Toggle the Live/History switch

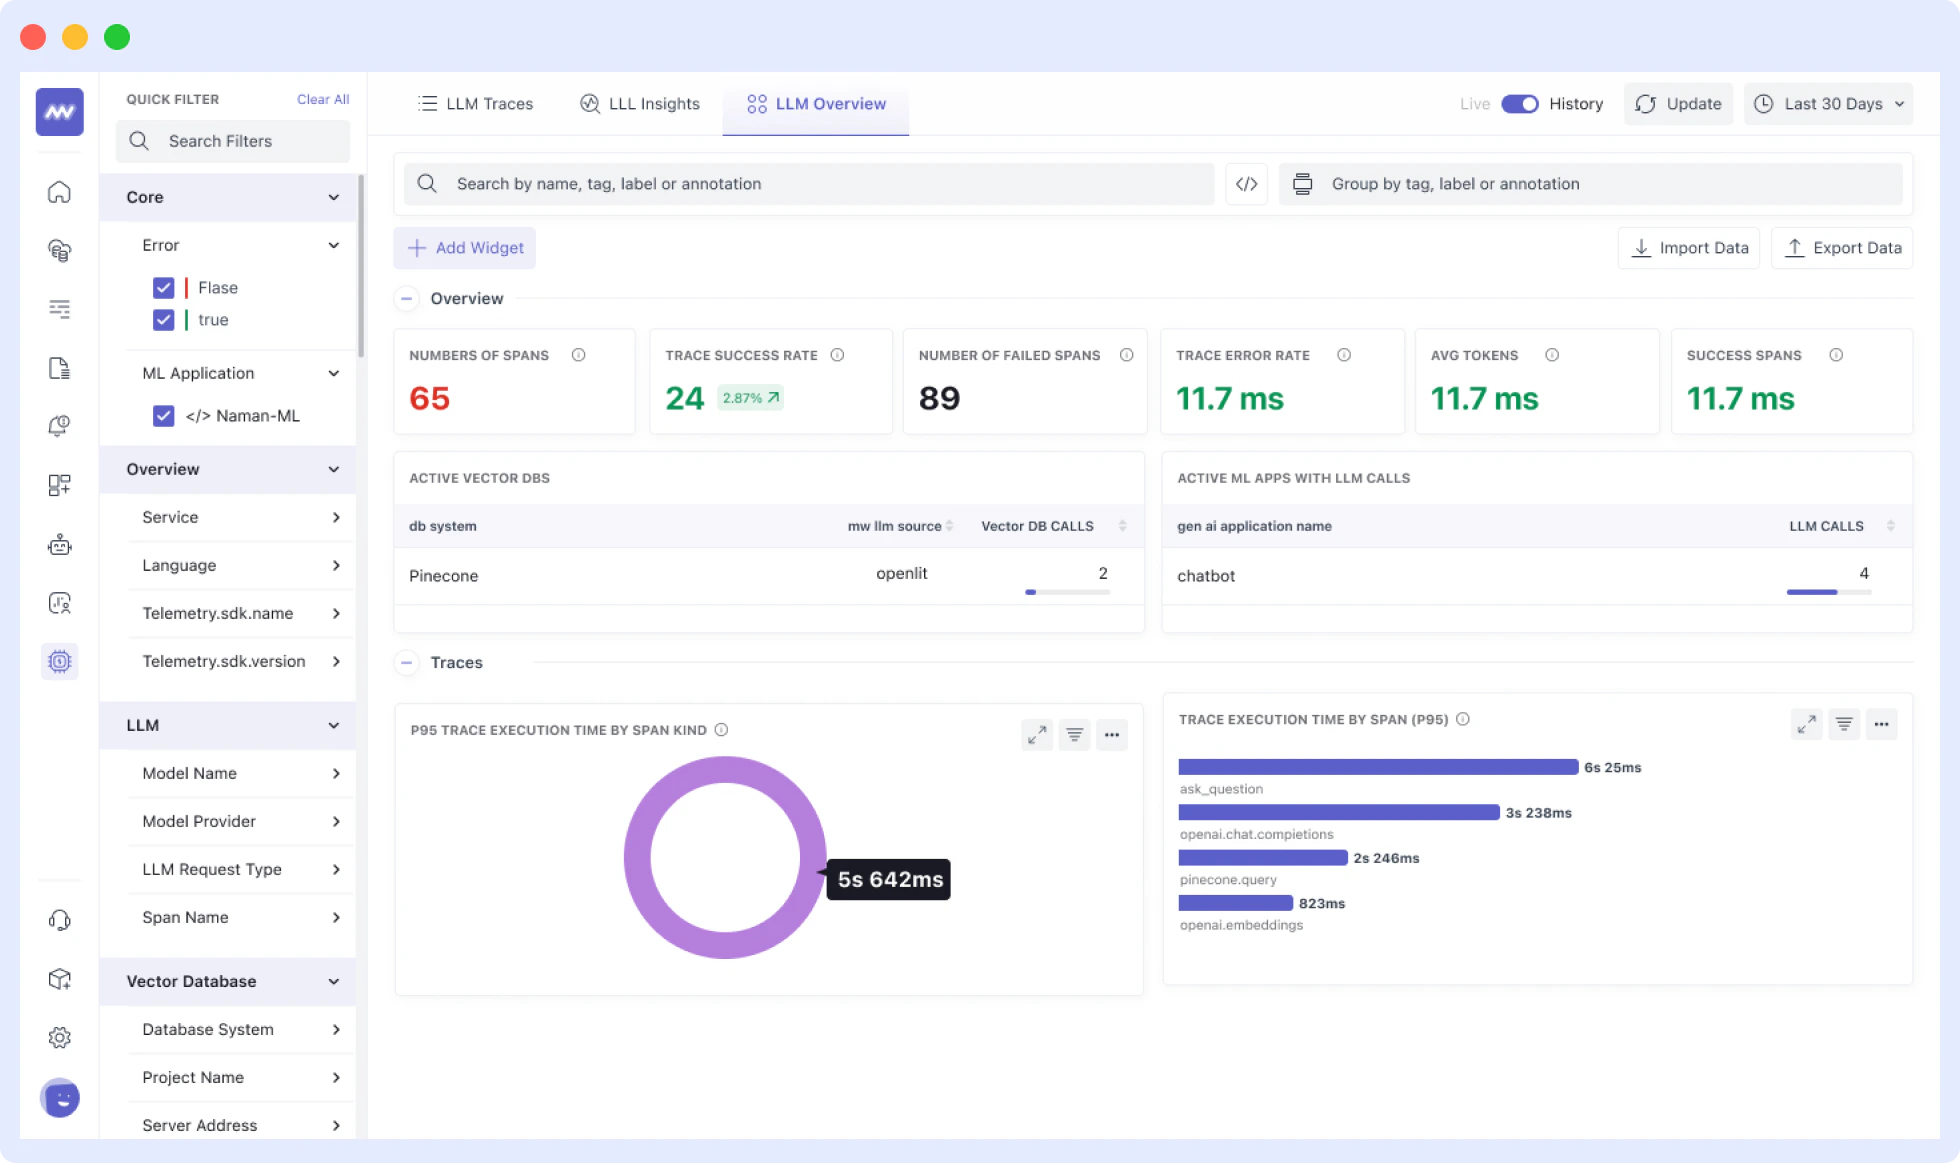click(x=1519, y=104)
